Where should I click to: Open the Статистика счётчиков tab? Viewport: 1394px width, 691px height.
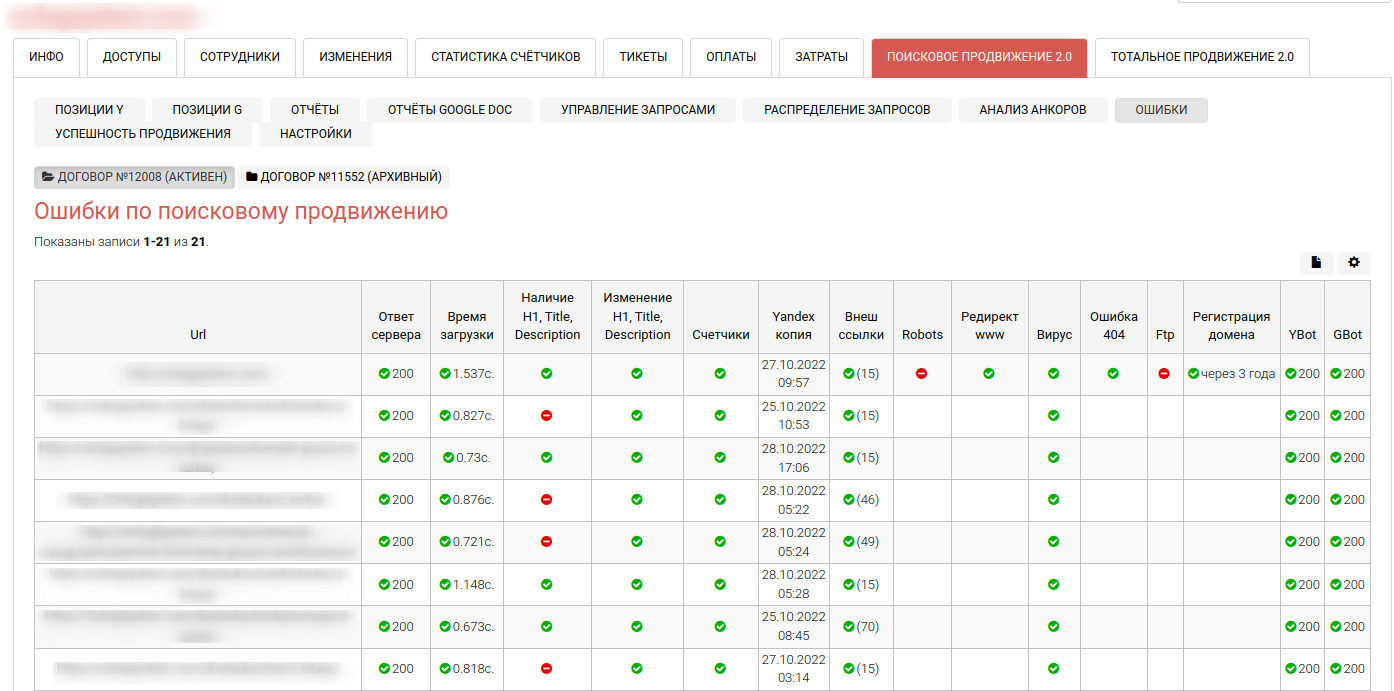(505, 57)
